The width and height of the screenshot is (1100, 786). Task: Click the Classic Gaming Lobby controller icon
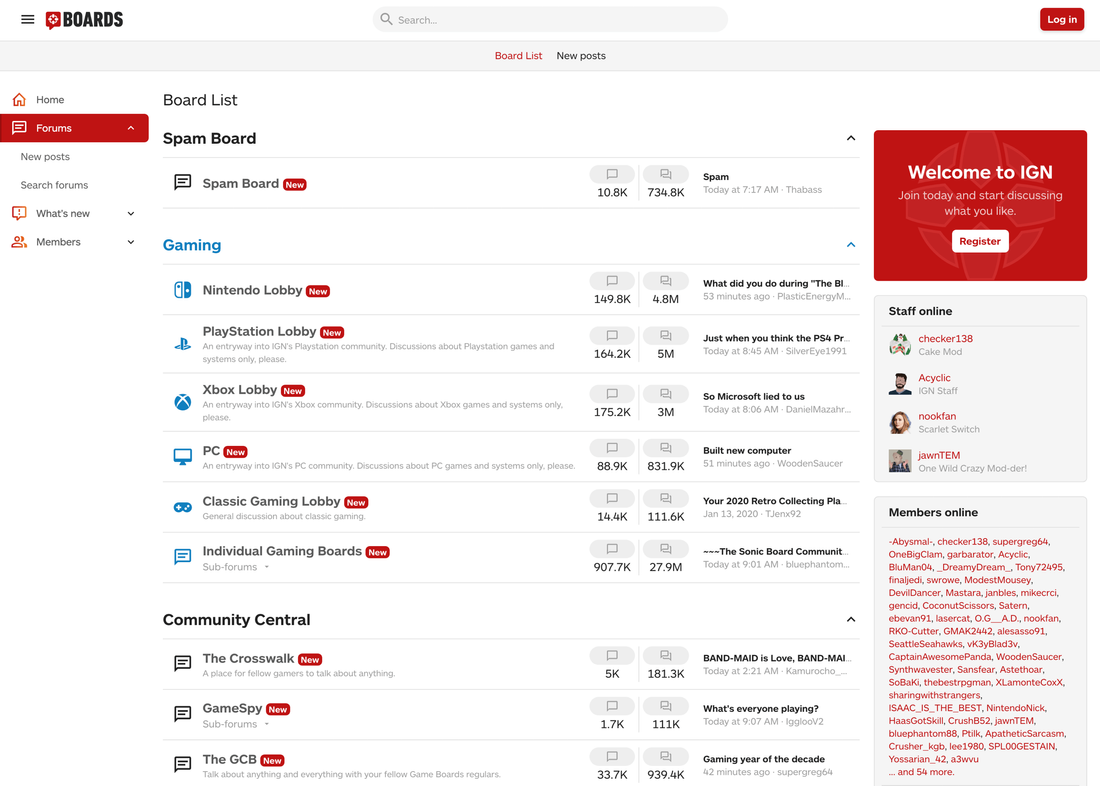pos(182,507)
